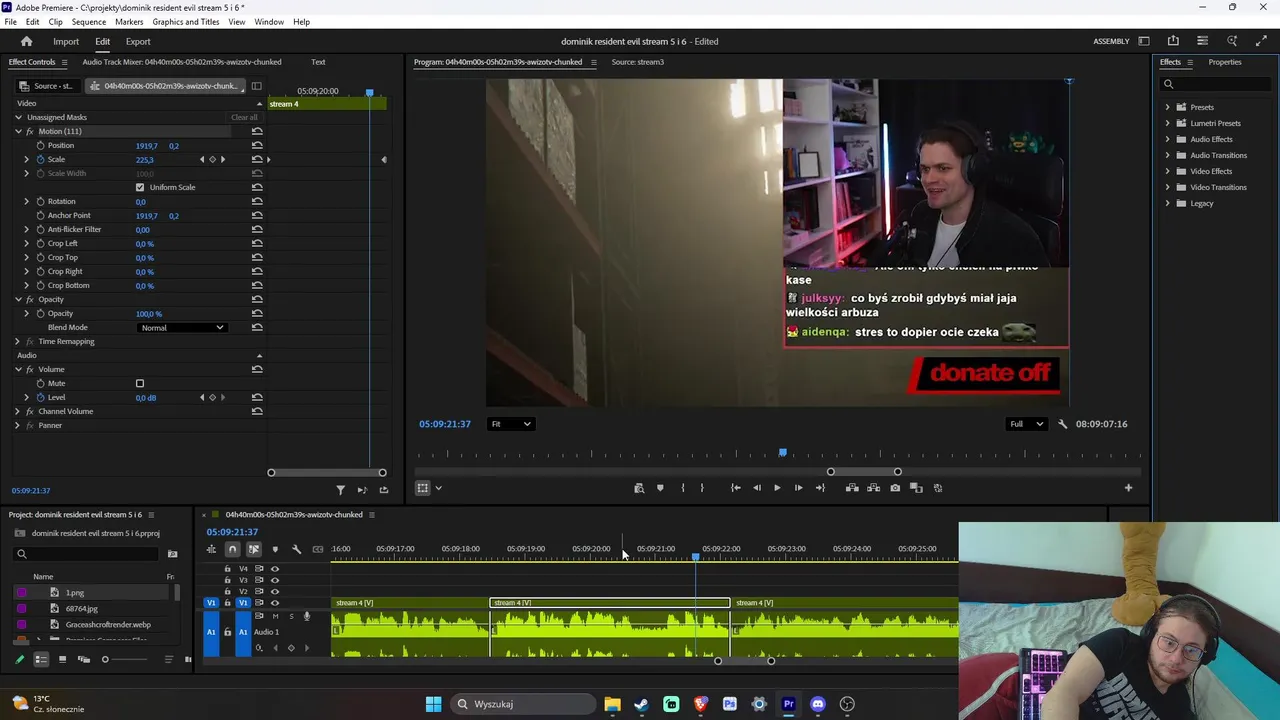
Task: Open File Explorer from the taskbar
Action: (612, 704)
